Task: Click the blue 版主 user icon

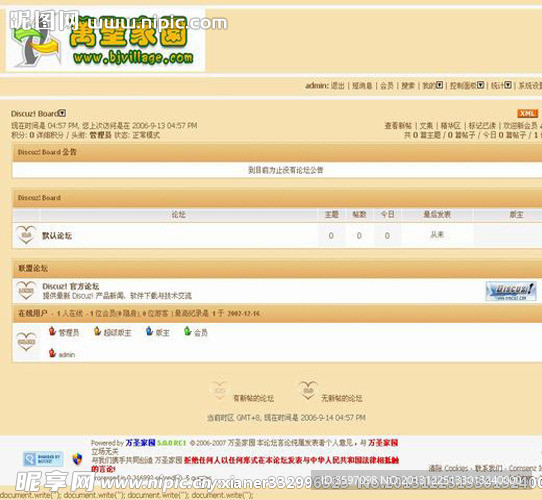Action: pyautogui.click(x=149, y=331)
